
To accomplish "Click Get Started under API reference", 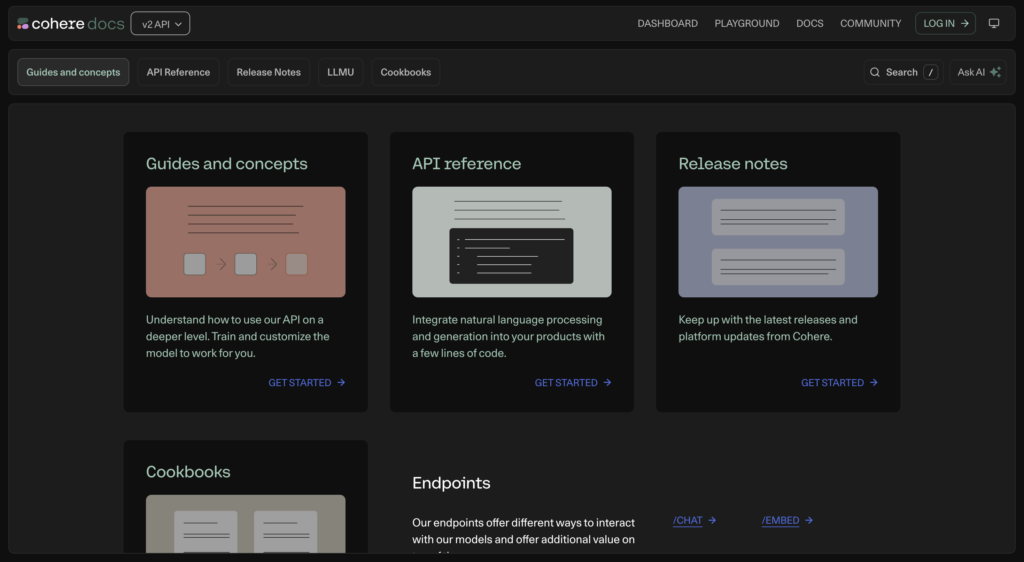I will 573,382.
